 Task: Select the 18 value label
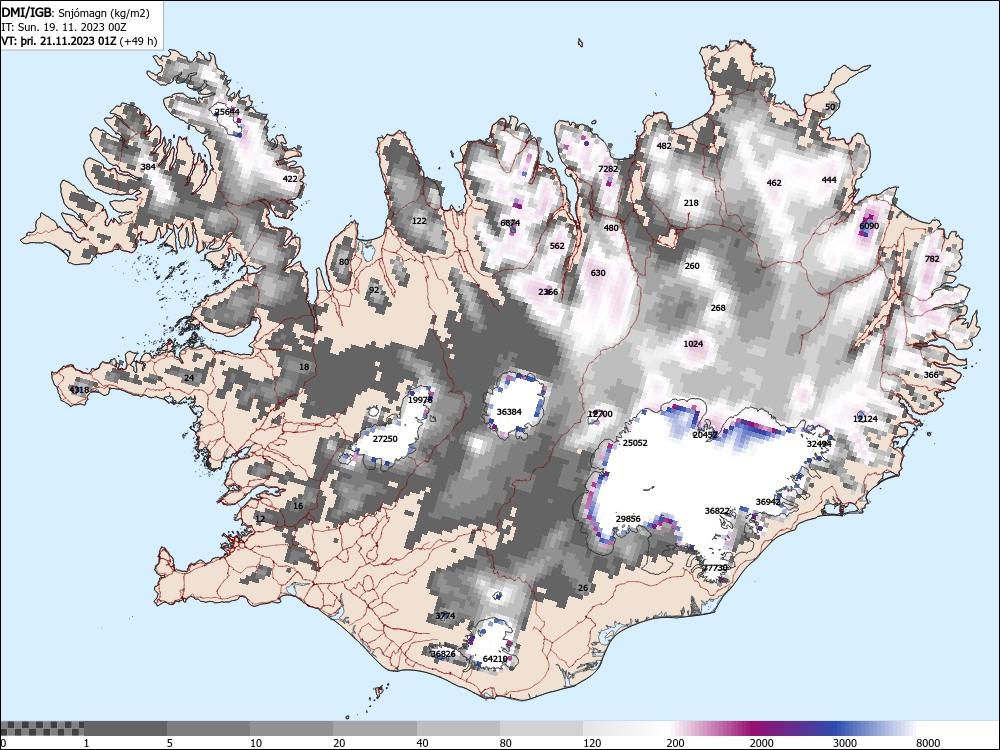point(304,367)
